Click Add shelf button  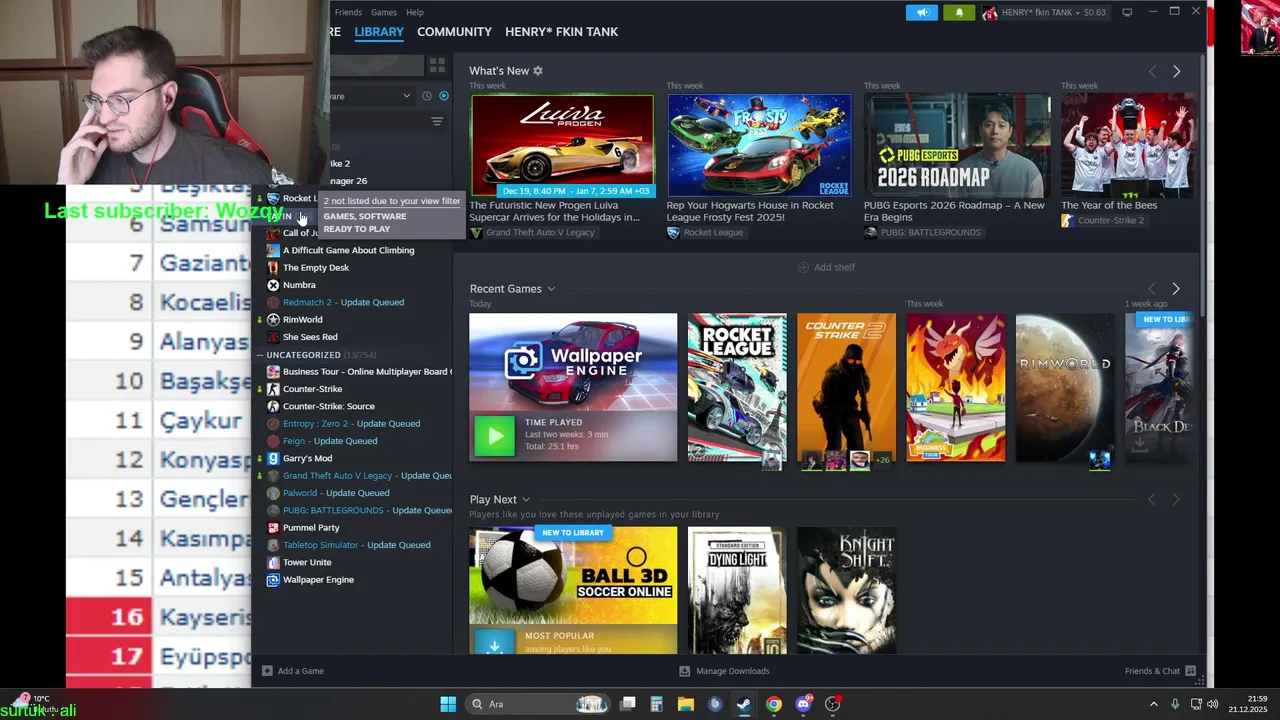click(x=826, y=267)
